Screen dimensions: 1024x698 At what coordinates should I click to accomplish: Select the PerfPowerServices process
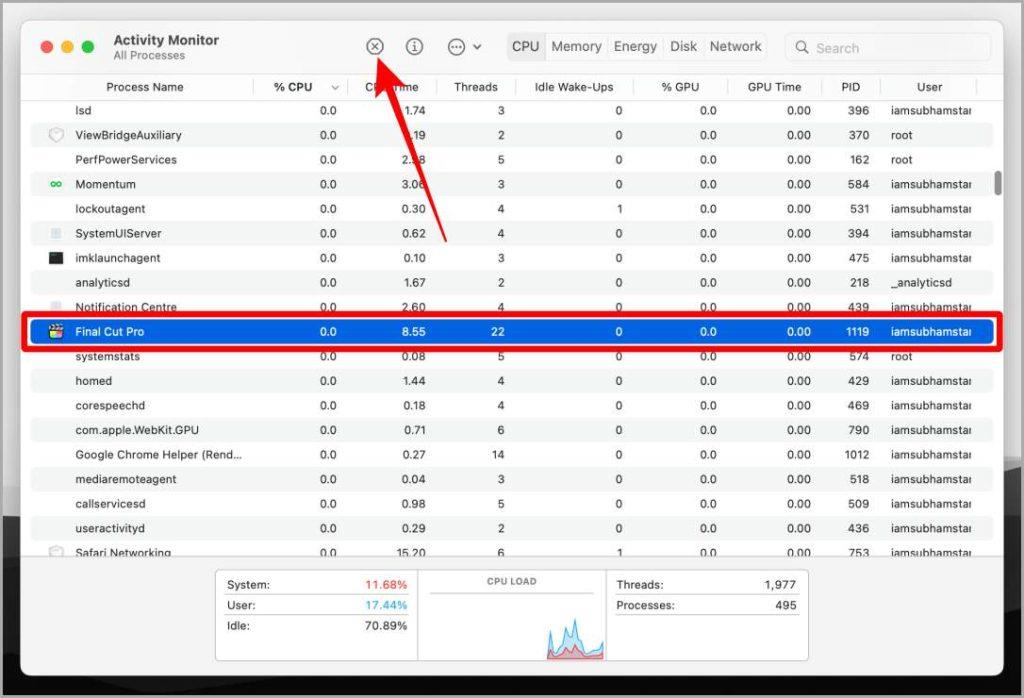point(125,159)
